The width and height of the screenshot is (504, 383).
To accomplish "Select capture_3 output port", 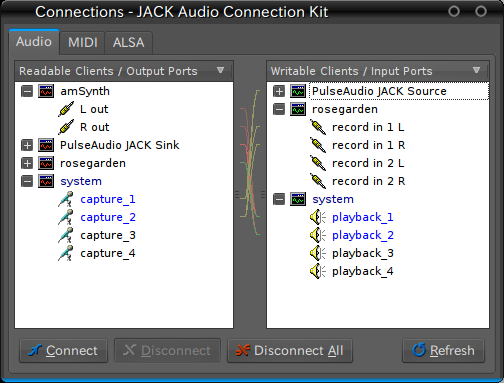I will (x=108, y=235).
